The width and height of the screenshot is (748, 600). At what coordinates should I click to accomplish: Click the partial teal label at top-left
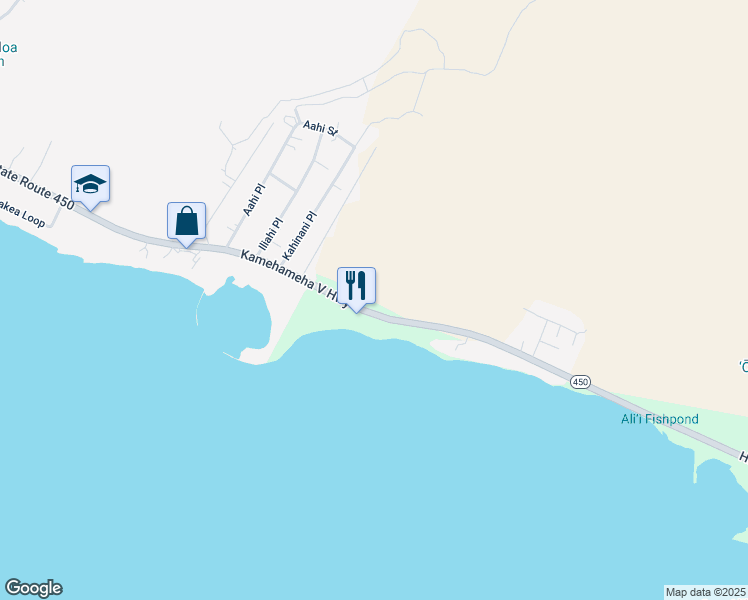click(8, 54)
